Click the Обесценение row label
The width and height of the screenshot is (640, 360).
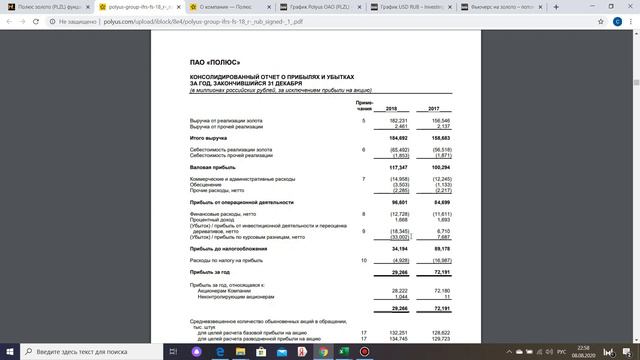point(205,184)
